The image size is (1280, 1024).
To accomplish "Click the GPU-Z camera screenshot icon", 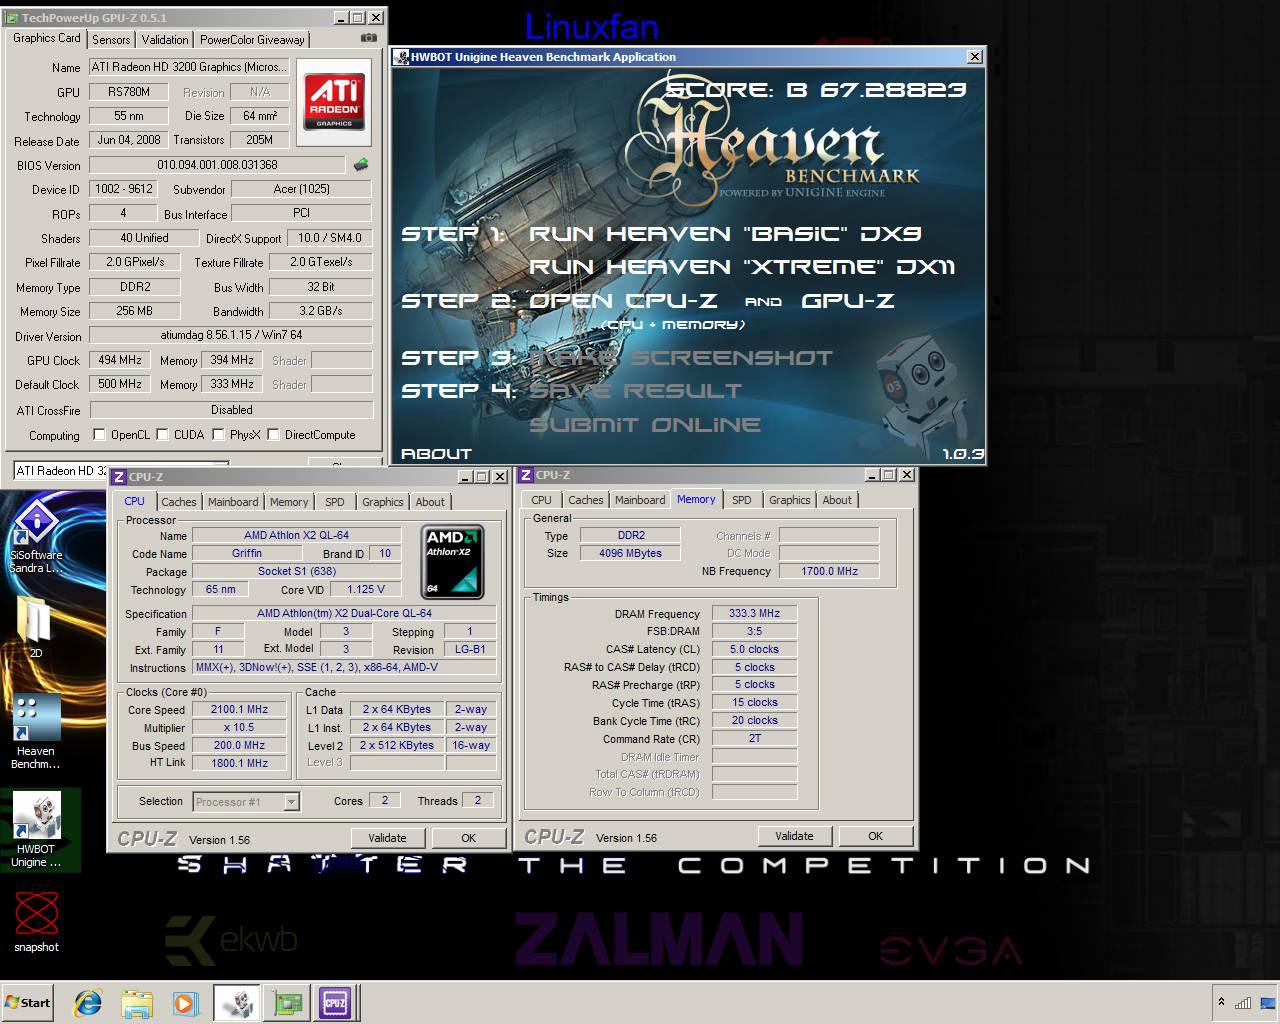I will pos(369,38).
